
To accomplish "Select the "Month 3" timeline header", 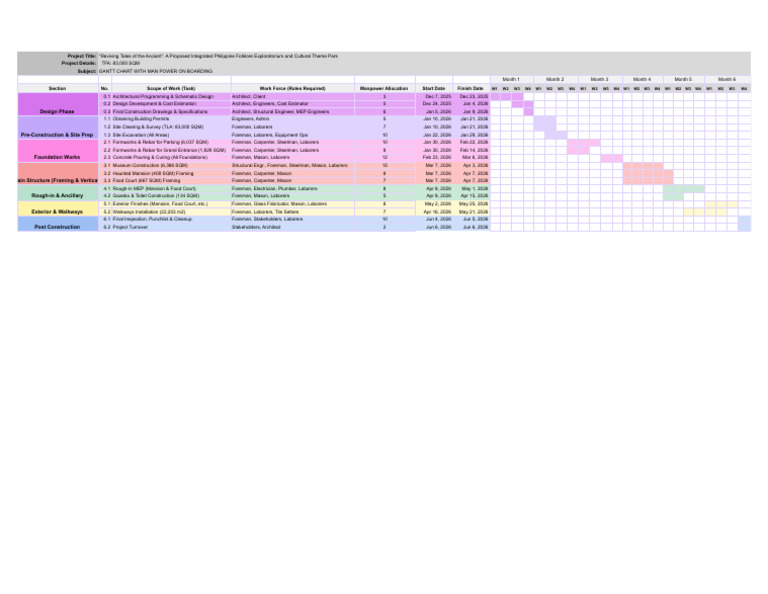I will [x=600, y=79].
